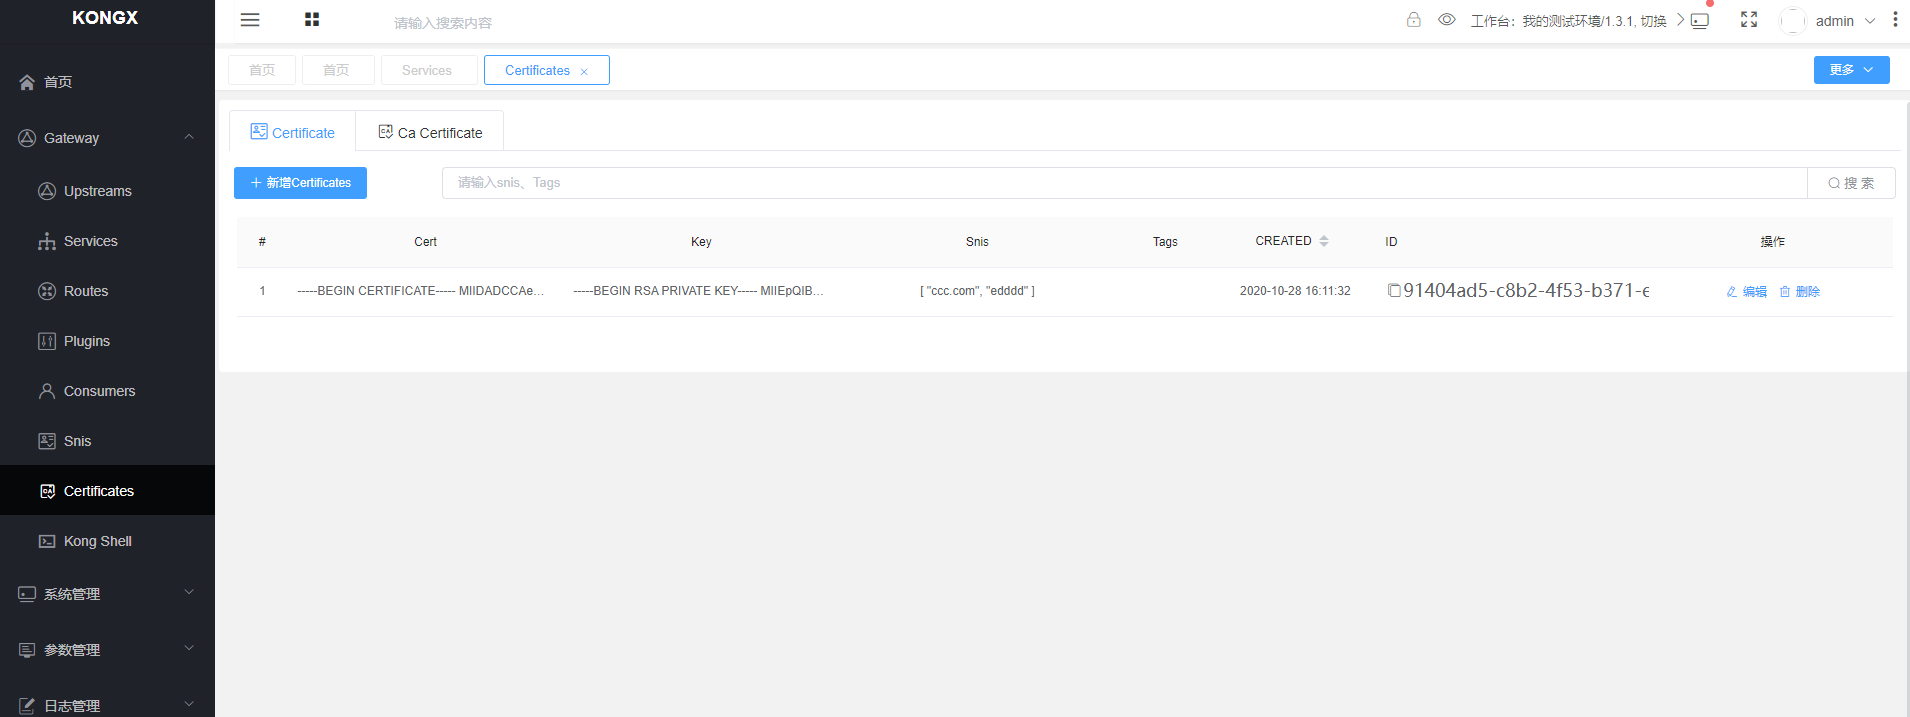Switch to the second 首页 page tab

pyautogui.click(x=336, y=70)
